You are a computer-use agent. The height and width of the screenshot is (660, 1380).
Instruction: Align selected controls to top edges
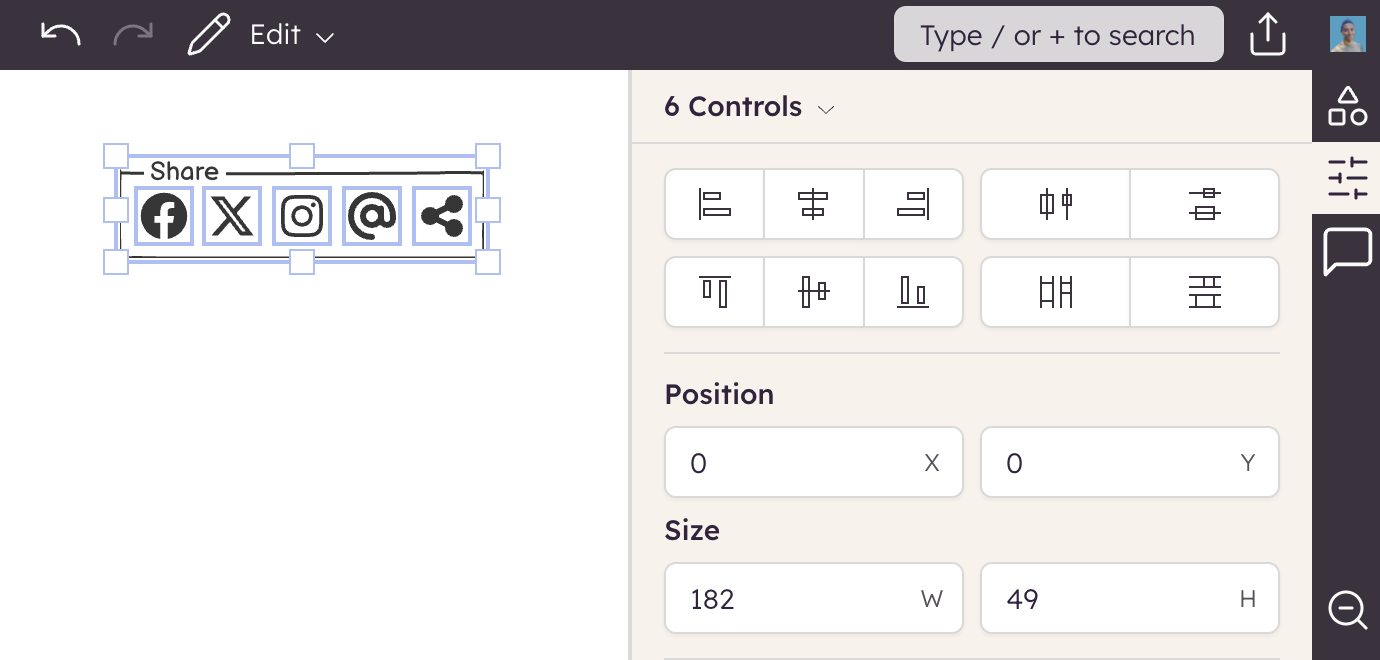714,292
